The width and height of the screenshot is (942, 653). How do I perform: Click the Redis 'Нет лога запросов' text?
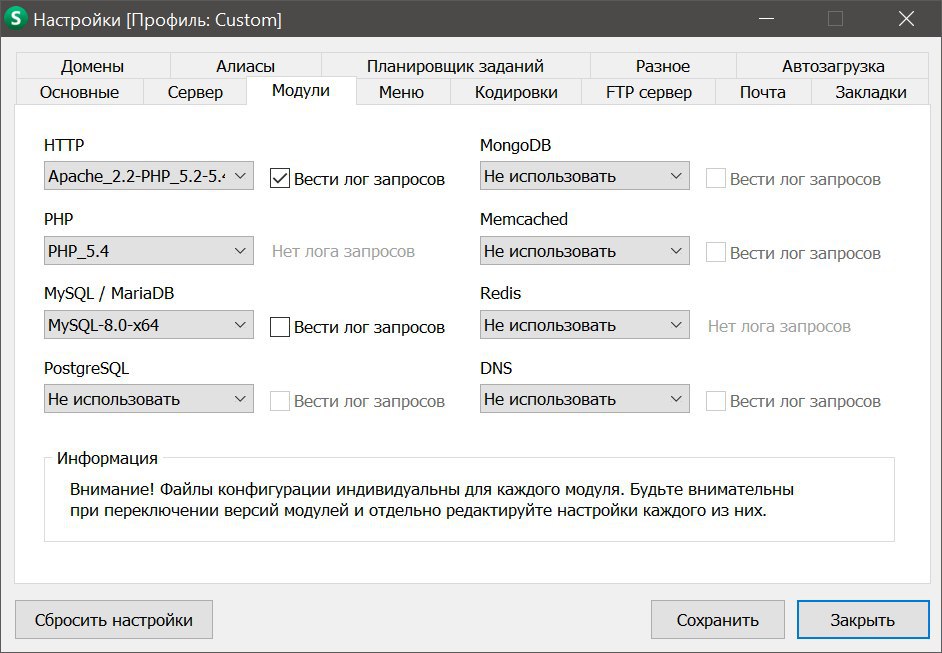pyautogui.click(x=779, y=326)
